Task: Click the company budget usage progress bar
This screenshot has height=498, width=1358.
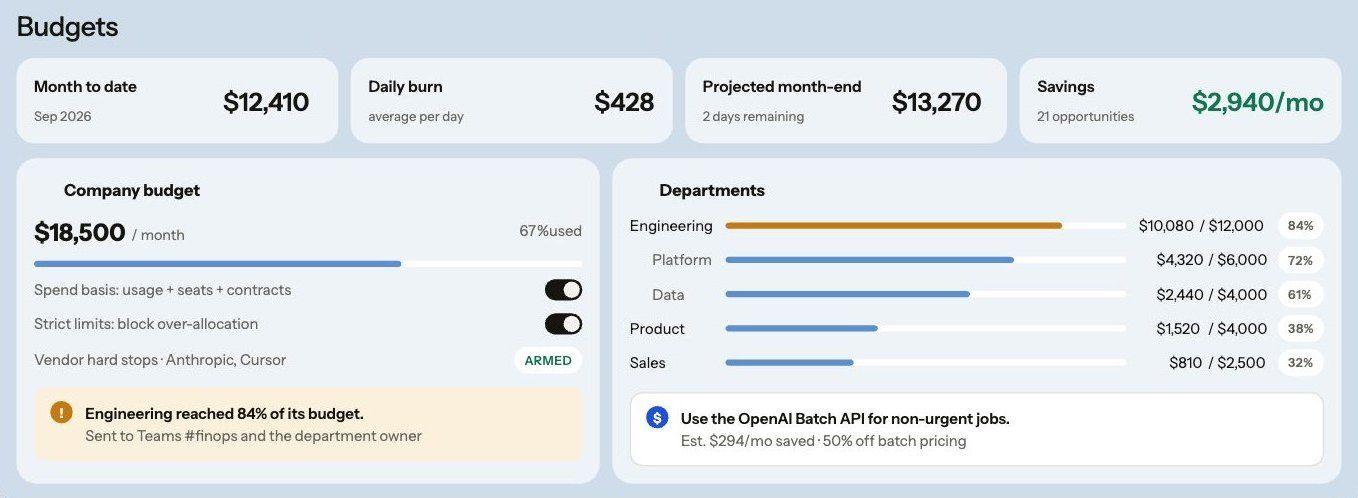Action: point(308,264)
